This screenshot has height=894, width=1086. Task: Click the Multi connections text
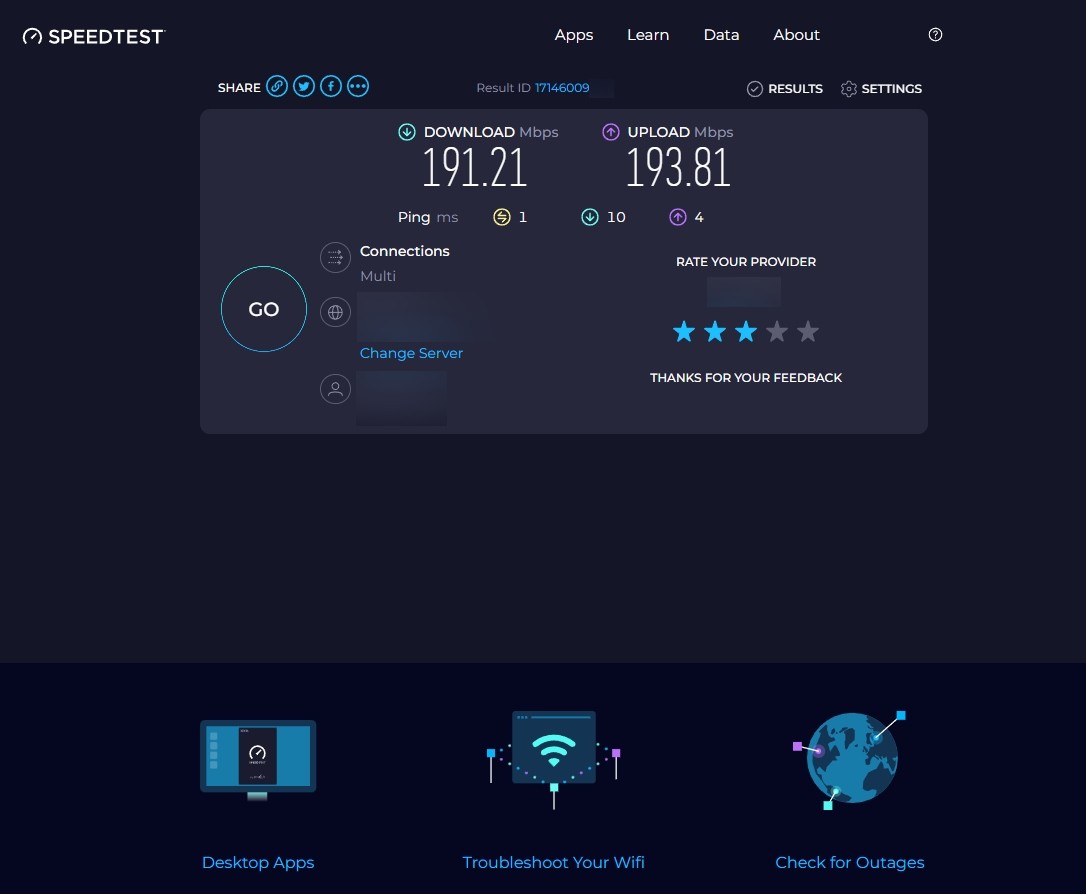tap(378, 276)
